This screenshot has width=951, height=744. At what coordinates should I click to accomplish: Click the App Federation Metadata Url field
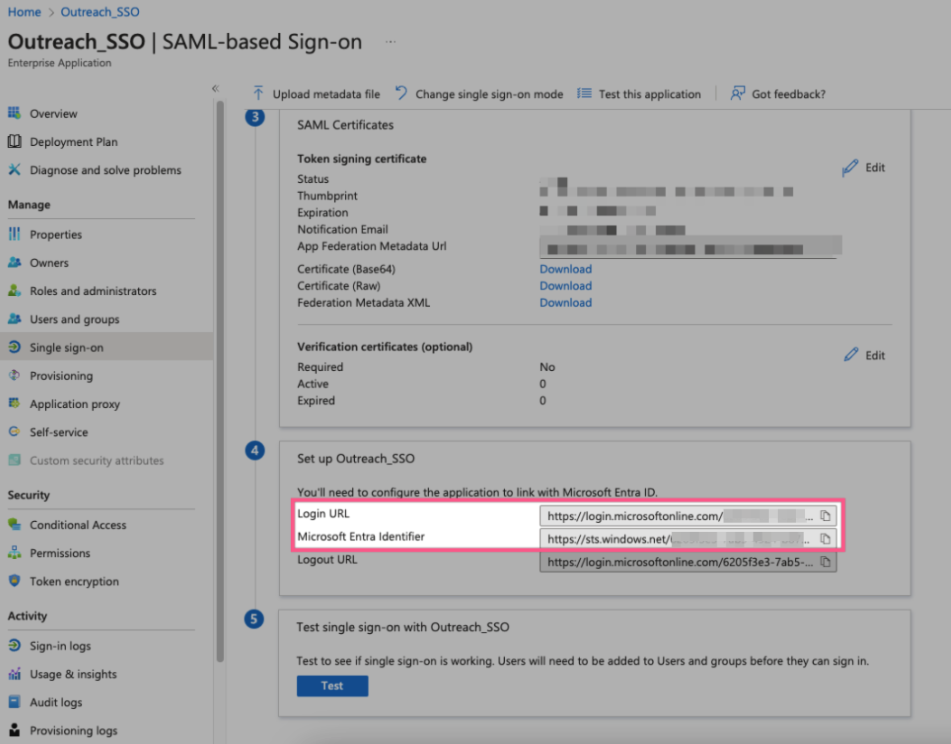tap(690, 247)
